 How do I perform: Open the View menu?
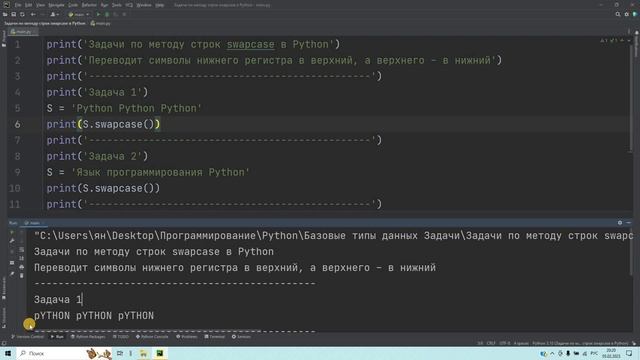40,5
